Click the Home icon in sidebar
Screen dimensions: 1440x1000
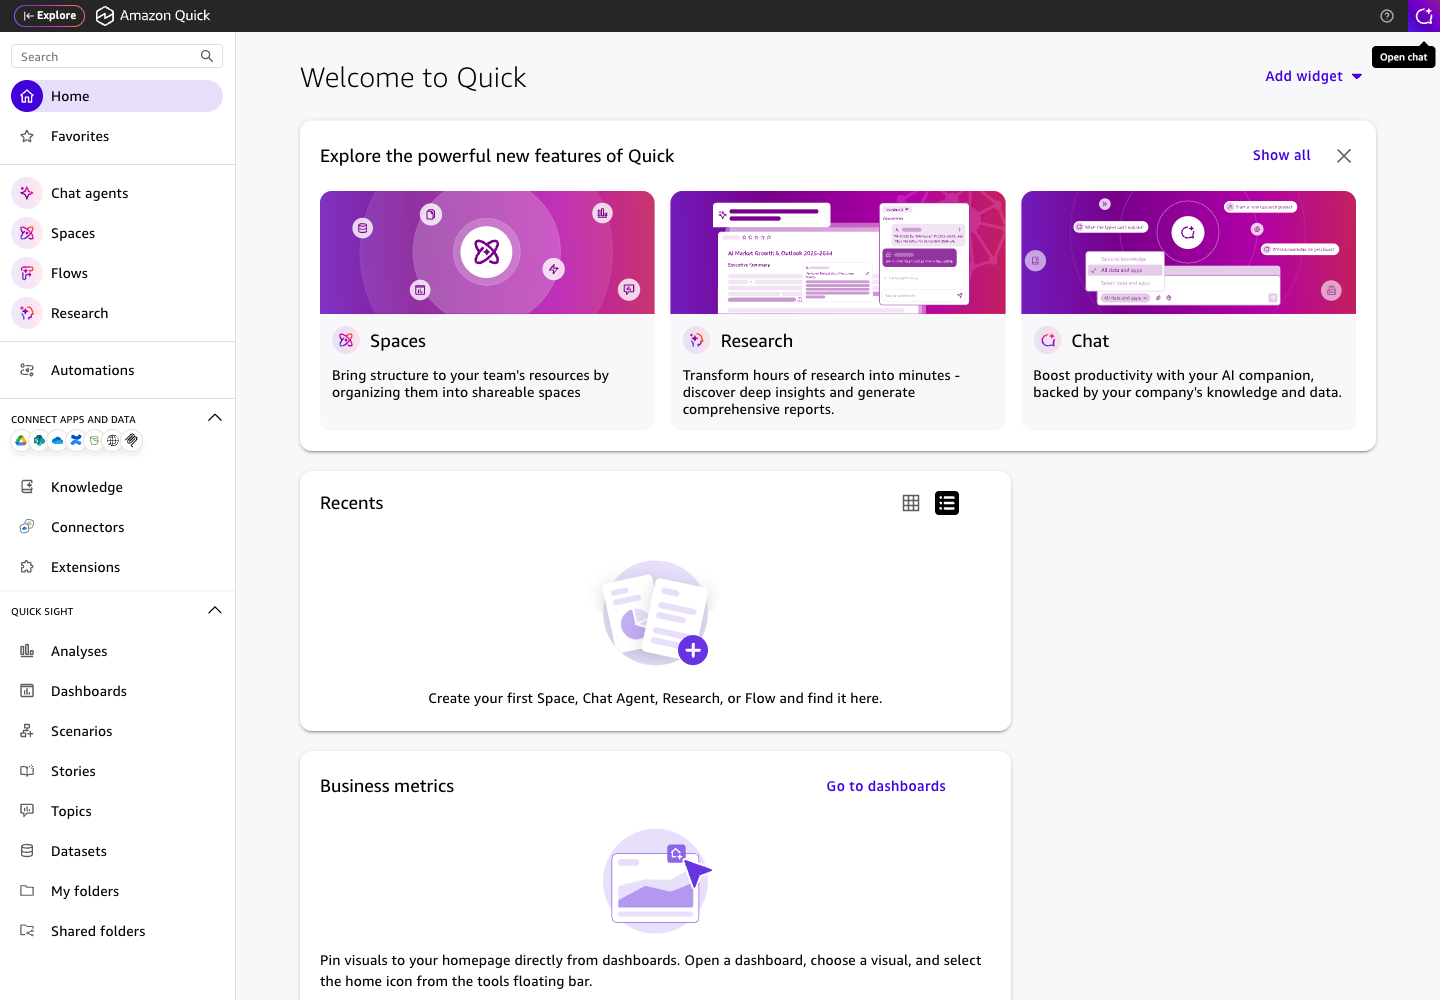[x=27, y=96]
